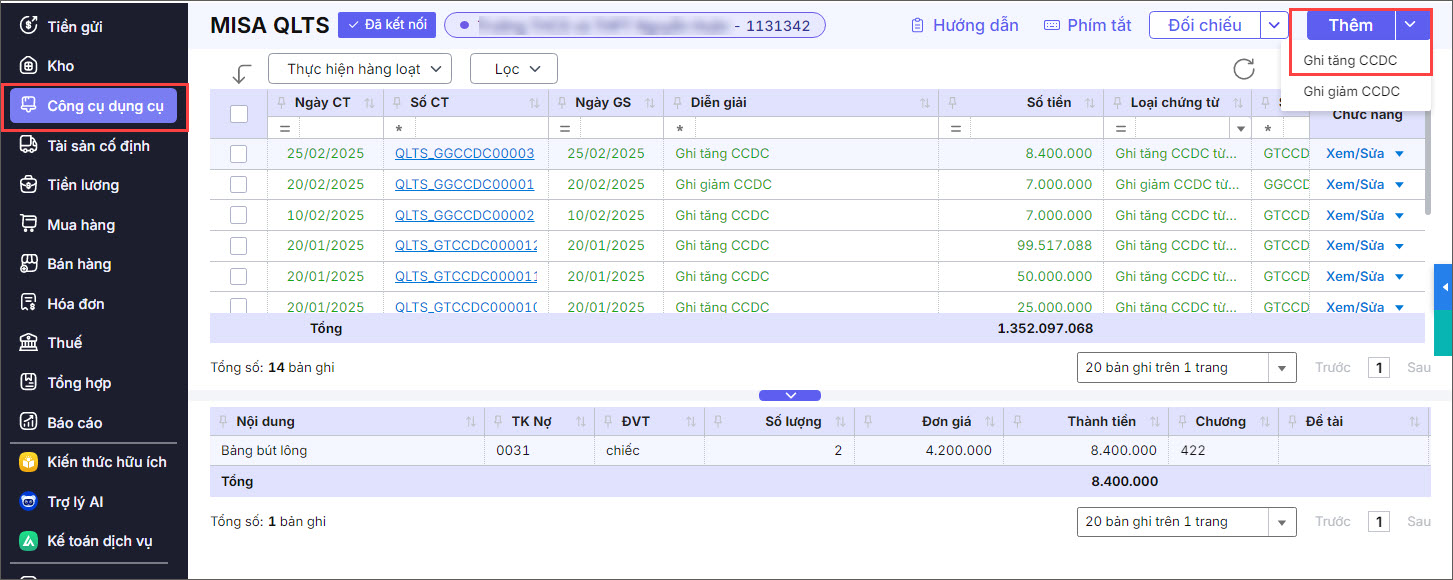Screen dimensions: 1453x580
Task: Click the Thuế bank icon
Action: pos(29,343)
